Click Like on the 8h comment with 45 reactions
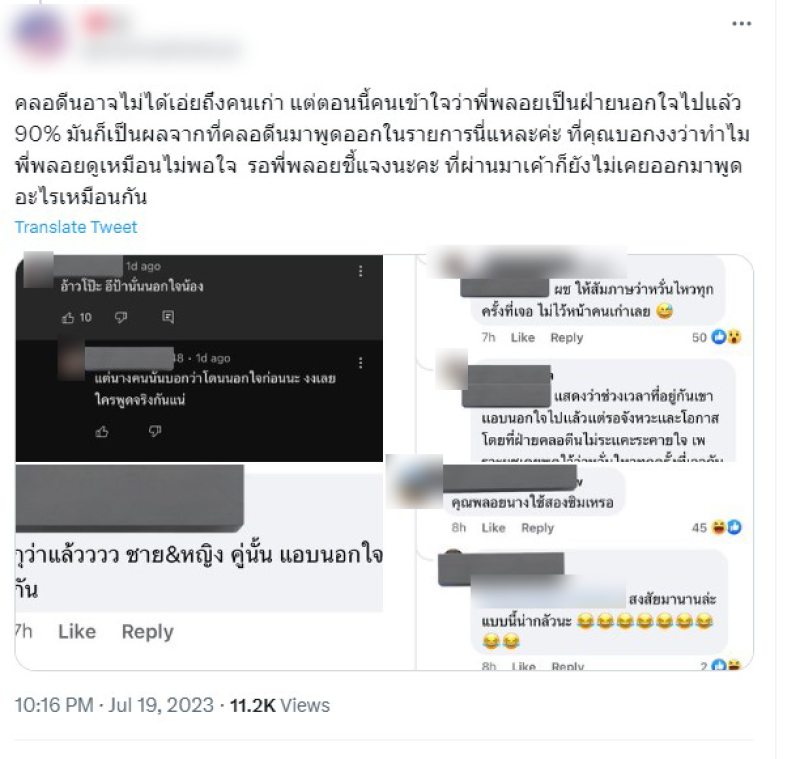The width and height of the screenshot is (800, 759). click(493, 528)
